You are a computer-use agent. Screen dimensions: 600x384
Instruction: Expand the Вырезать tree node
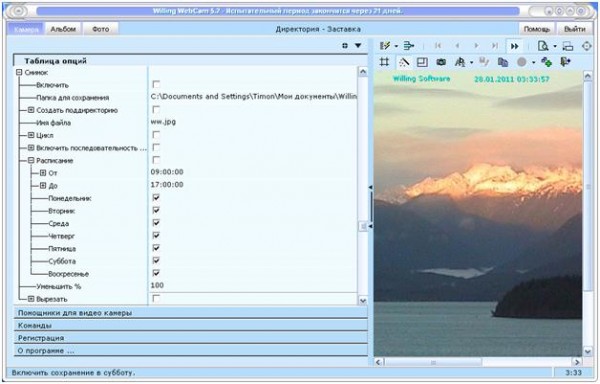pyautogui.click(x=31, y=299)
